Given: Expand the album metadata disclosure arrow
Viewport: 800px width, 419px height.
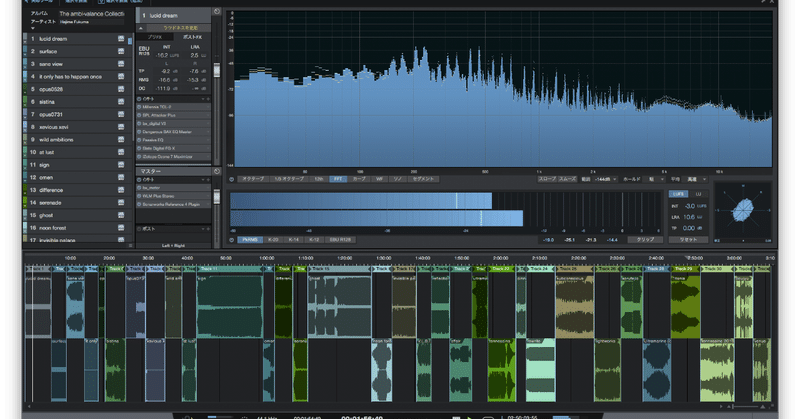Looking at the screenshot, I should click(33, 29).
